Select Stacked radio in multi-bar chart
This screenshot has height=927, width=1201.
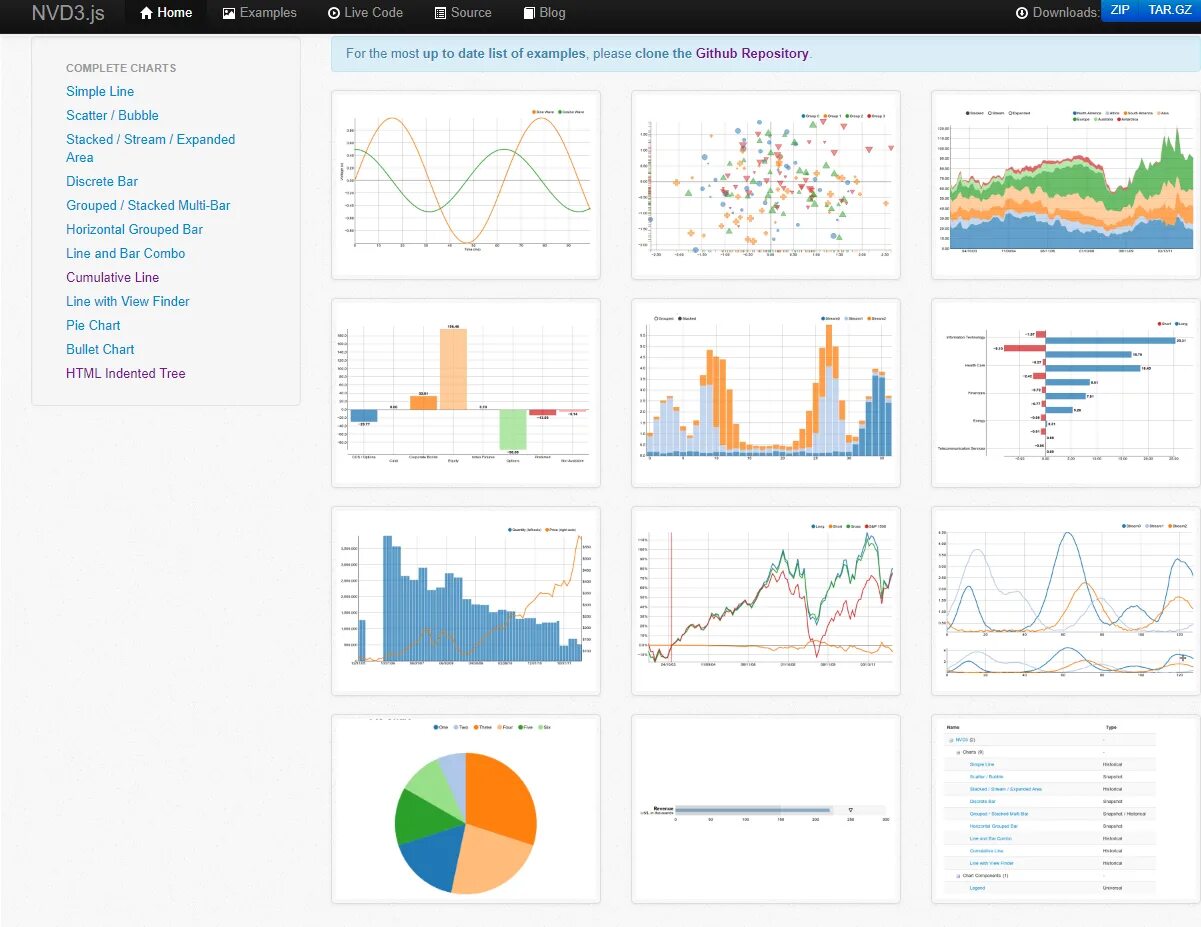coord(687,319)
